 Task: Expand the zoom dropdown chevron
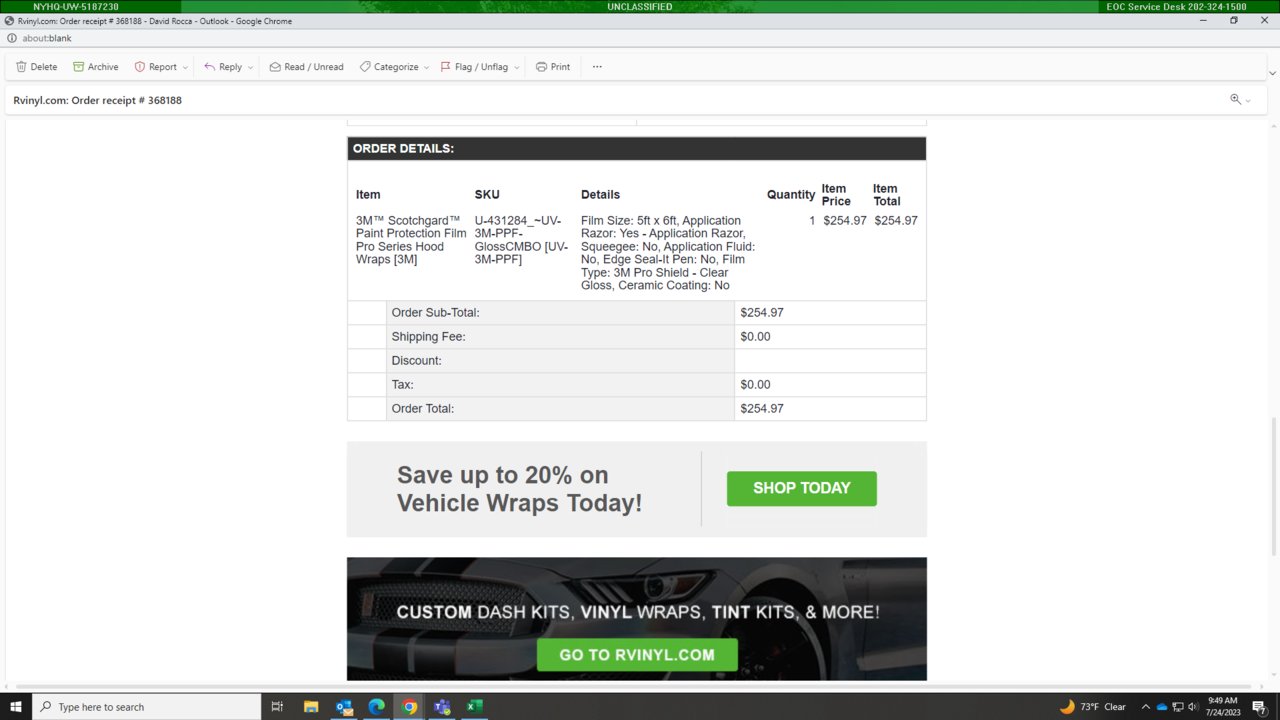coord(1248,100)
